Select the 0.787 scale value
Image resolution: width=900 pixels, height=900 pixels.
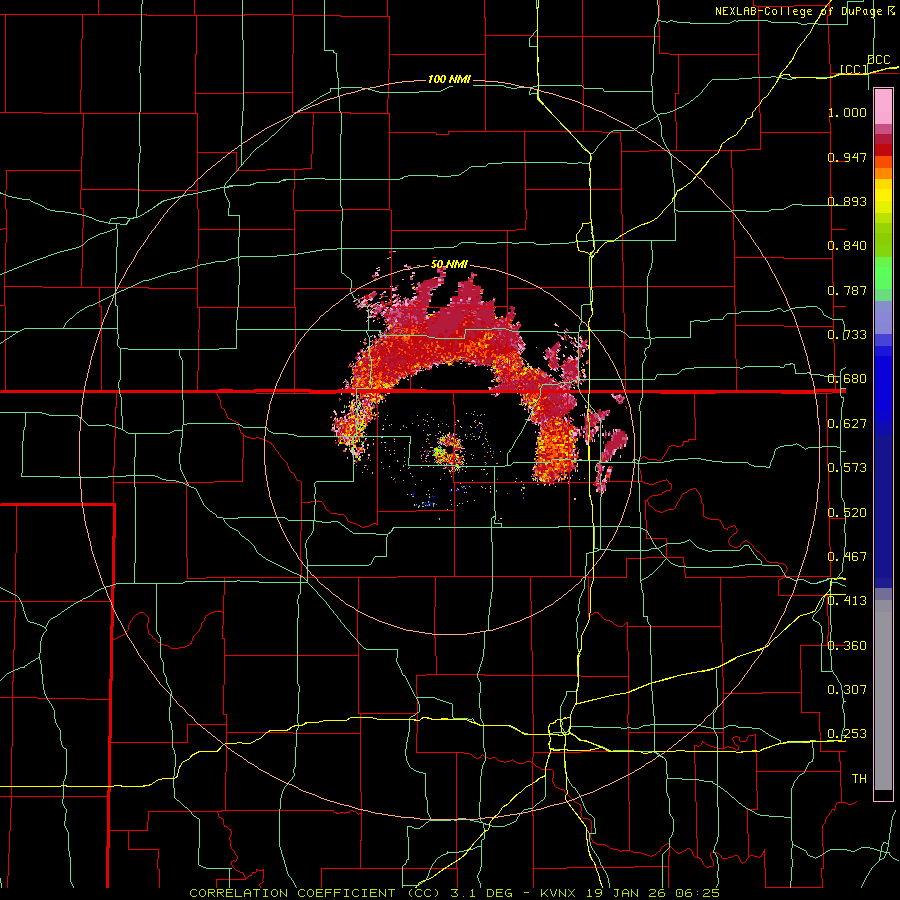click(847, 290)
